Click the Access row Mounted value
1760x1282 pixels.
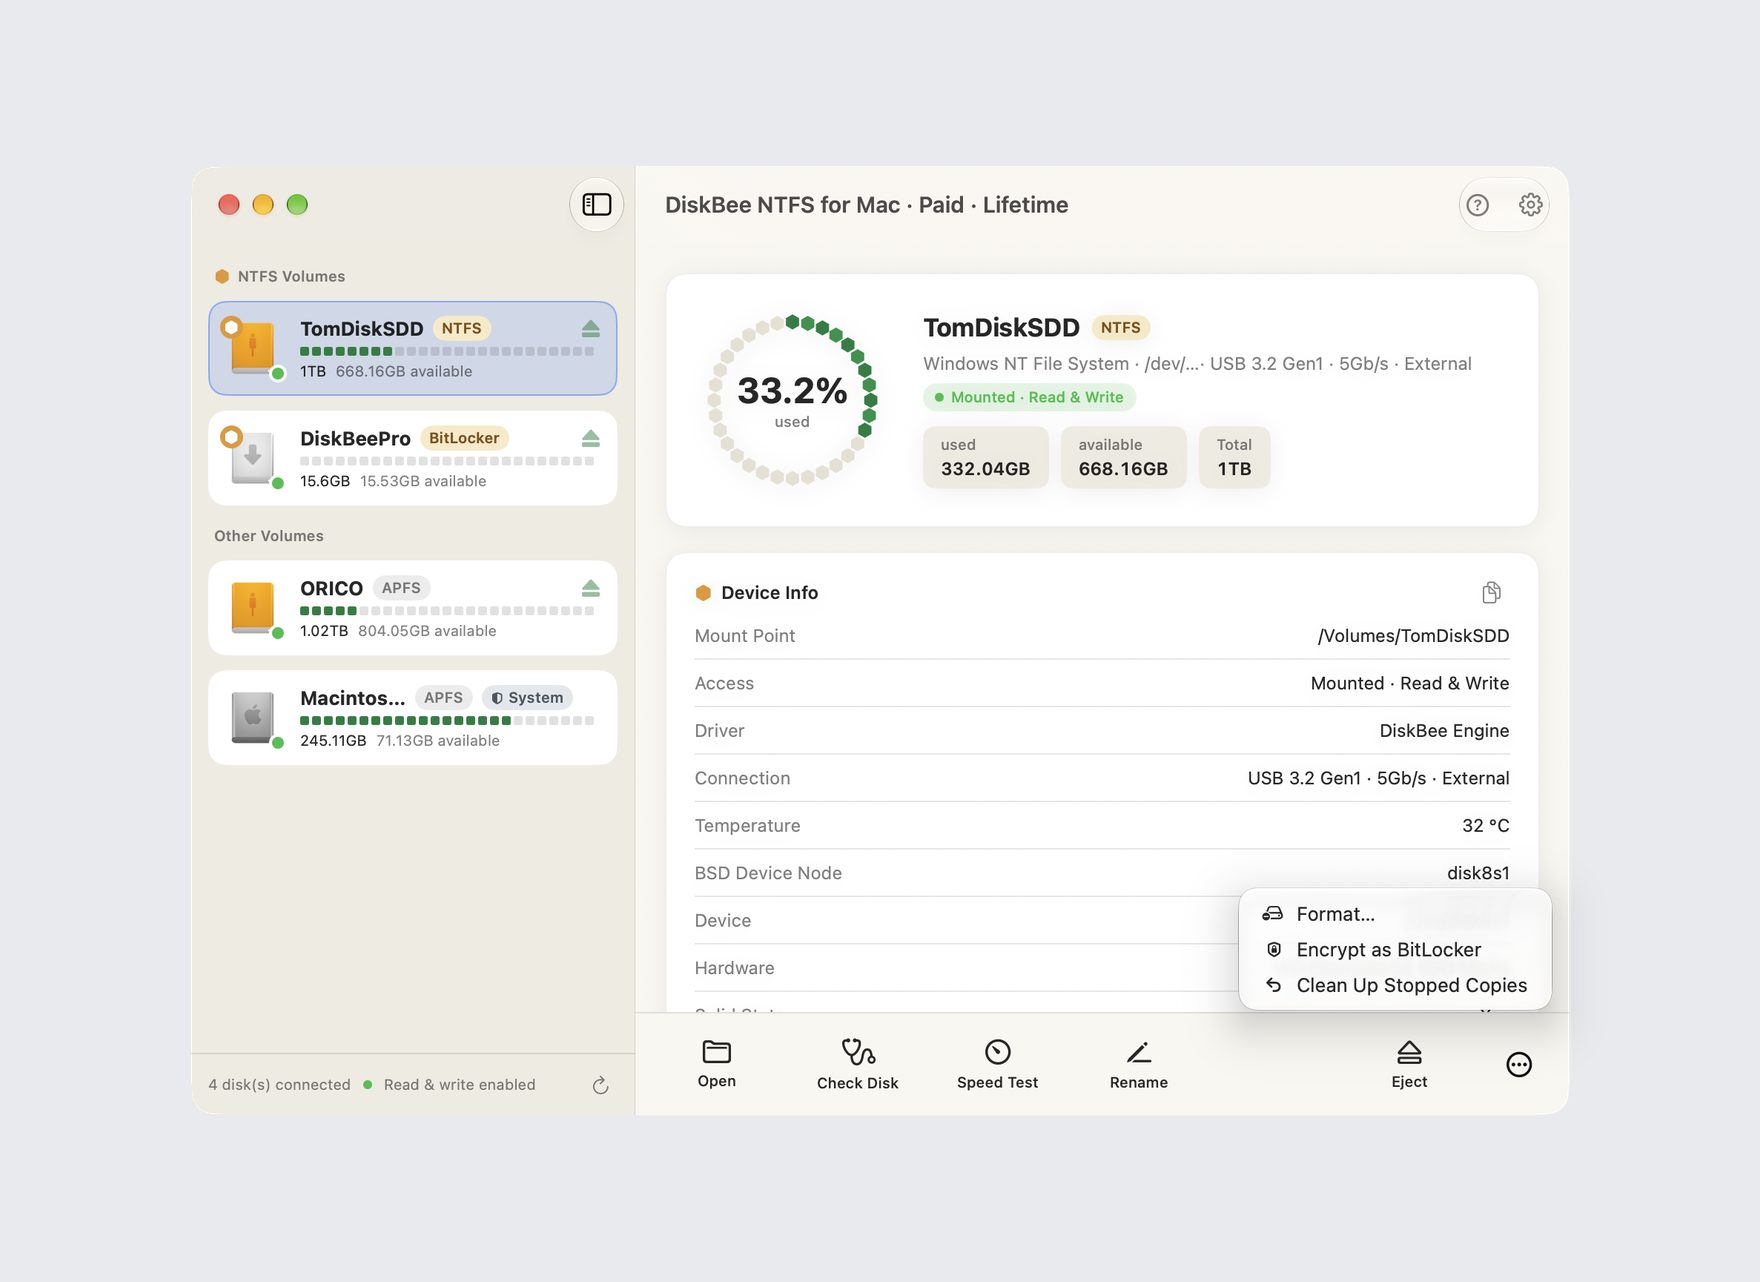pos(1409,683)
